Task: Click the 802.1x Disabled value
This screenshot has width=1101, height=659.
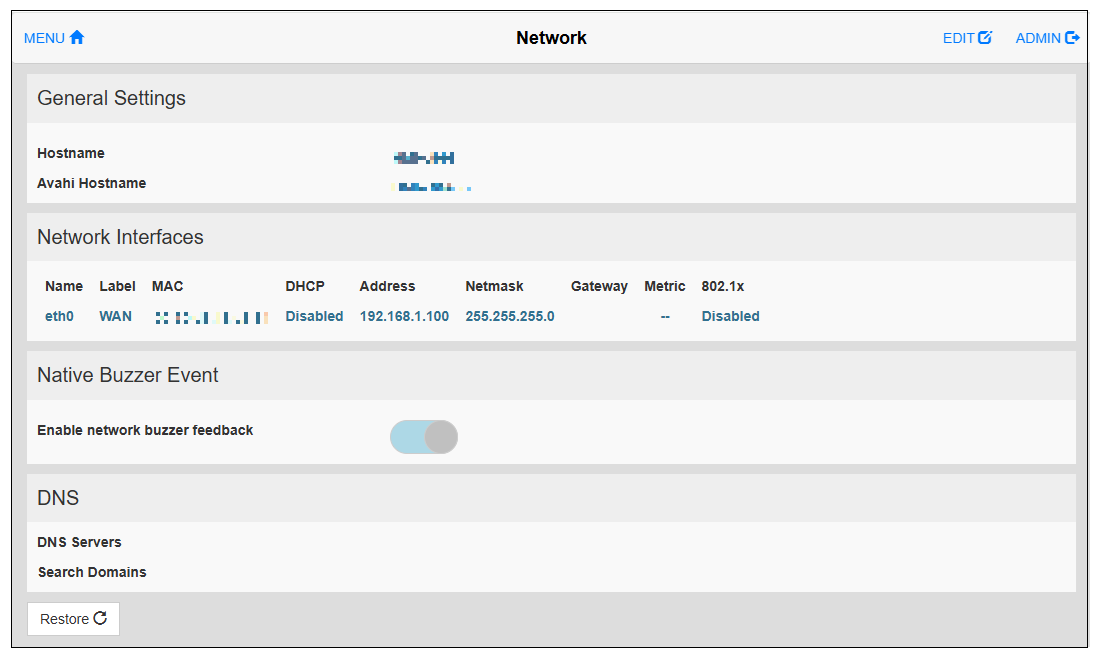Action: 730,316
